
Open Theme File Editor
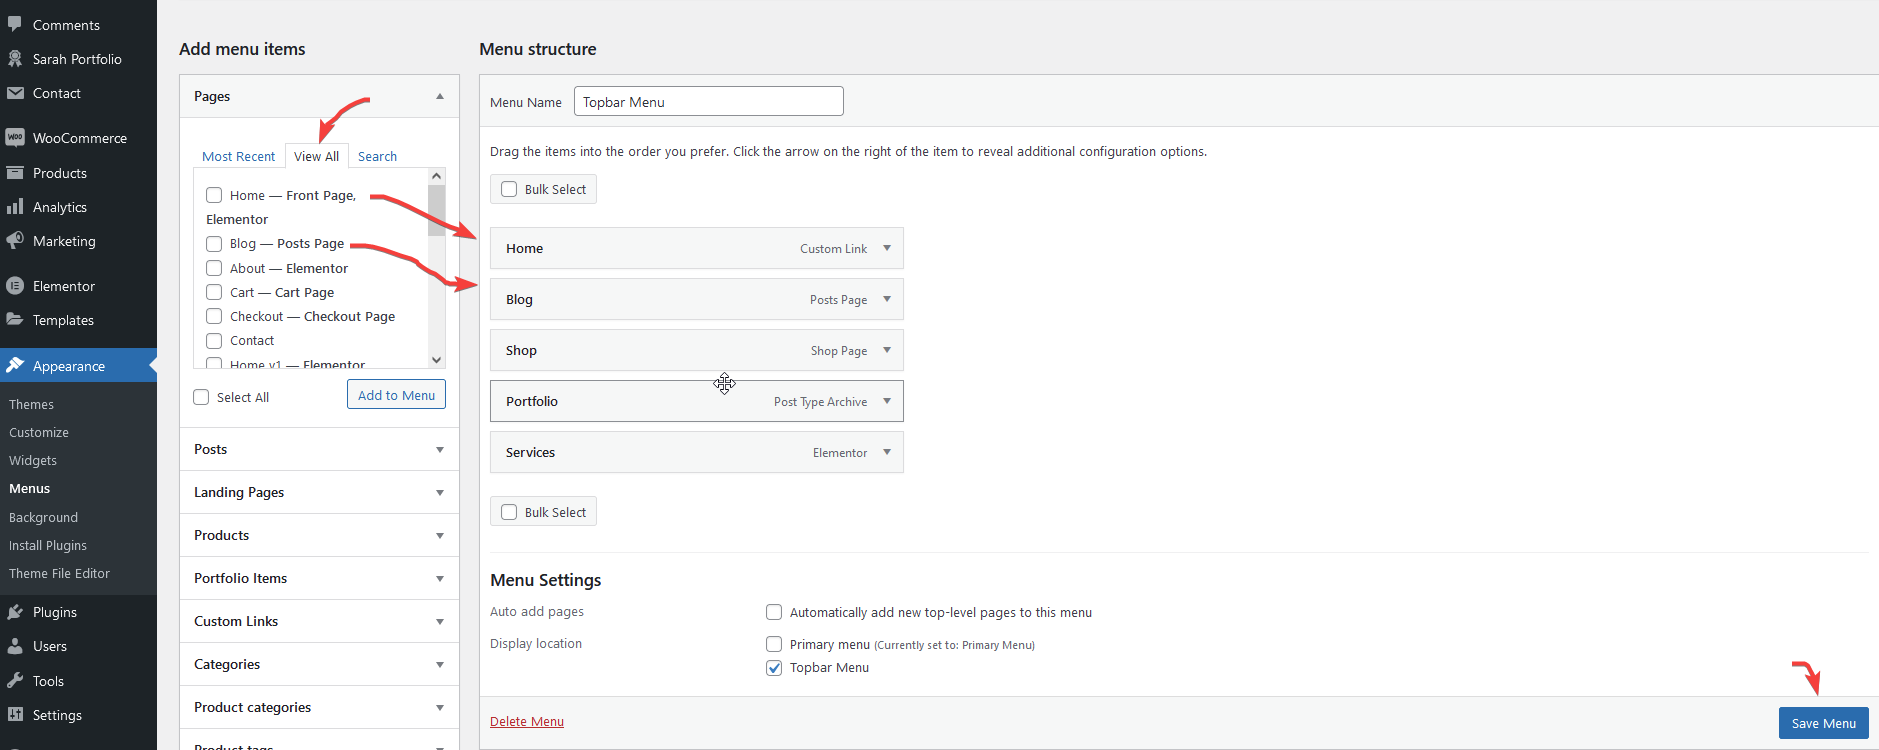(x=59, y=573)
